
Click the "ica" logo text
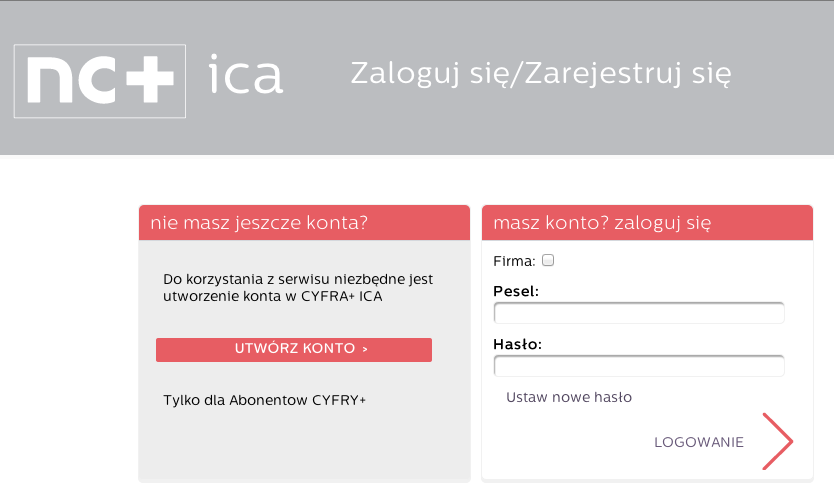pyautogui.click(x=246, y=77)
